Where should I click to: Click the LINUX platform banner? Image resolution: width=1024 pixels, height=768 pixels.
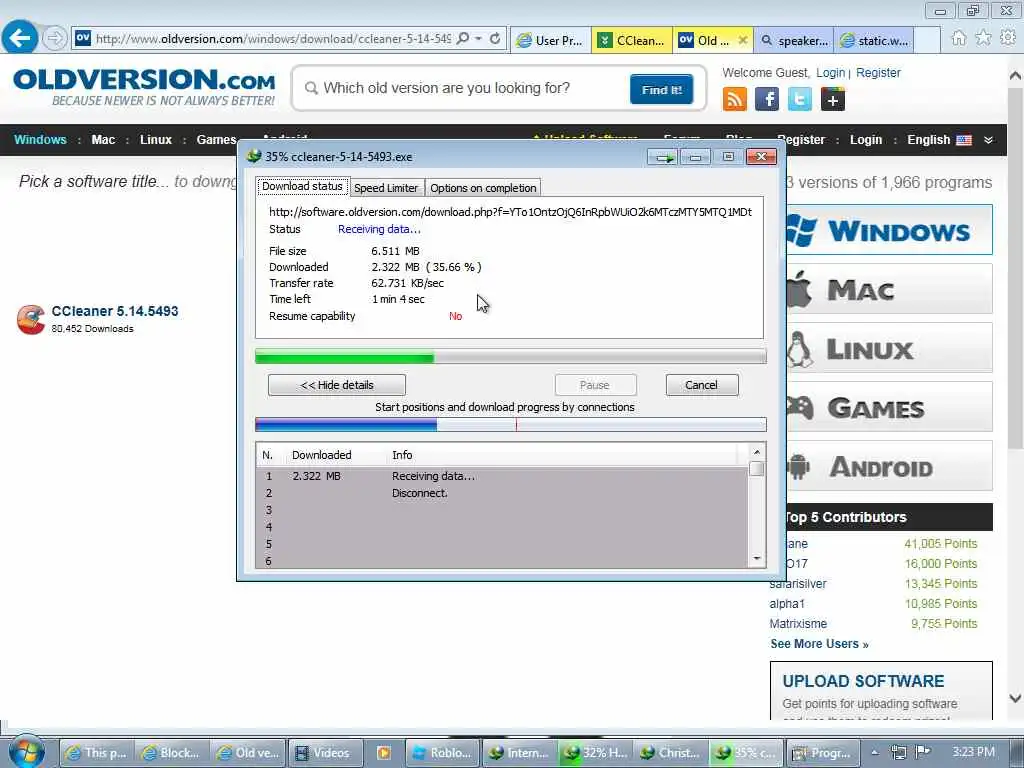[889, 347]
